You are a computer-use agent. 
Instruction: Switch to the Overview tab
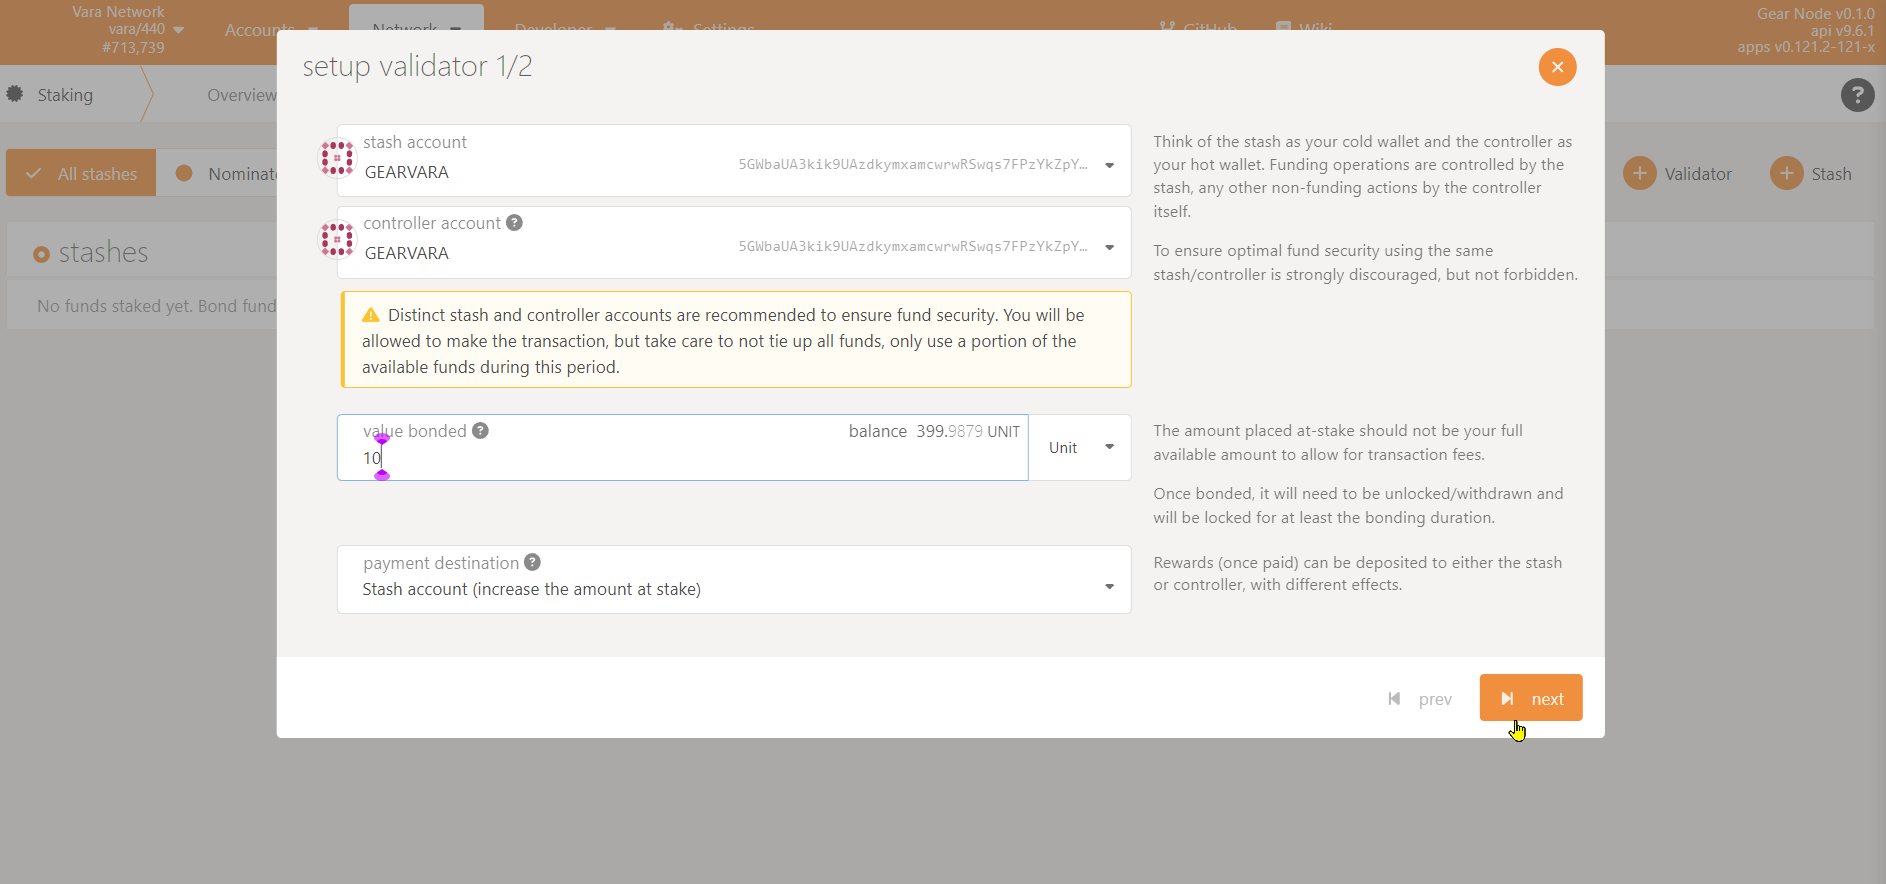pos(241,95)
